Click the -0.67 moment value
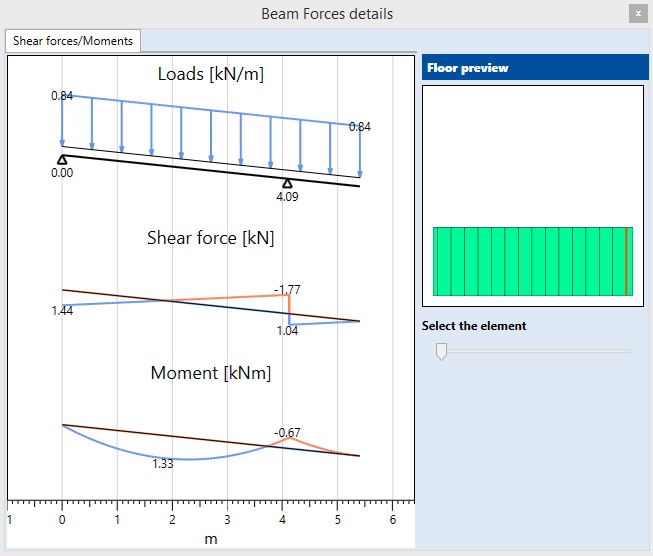The height and width of the screenshot is (556, 653). (287, 433)
